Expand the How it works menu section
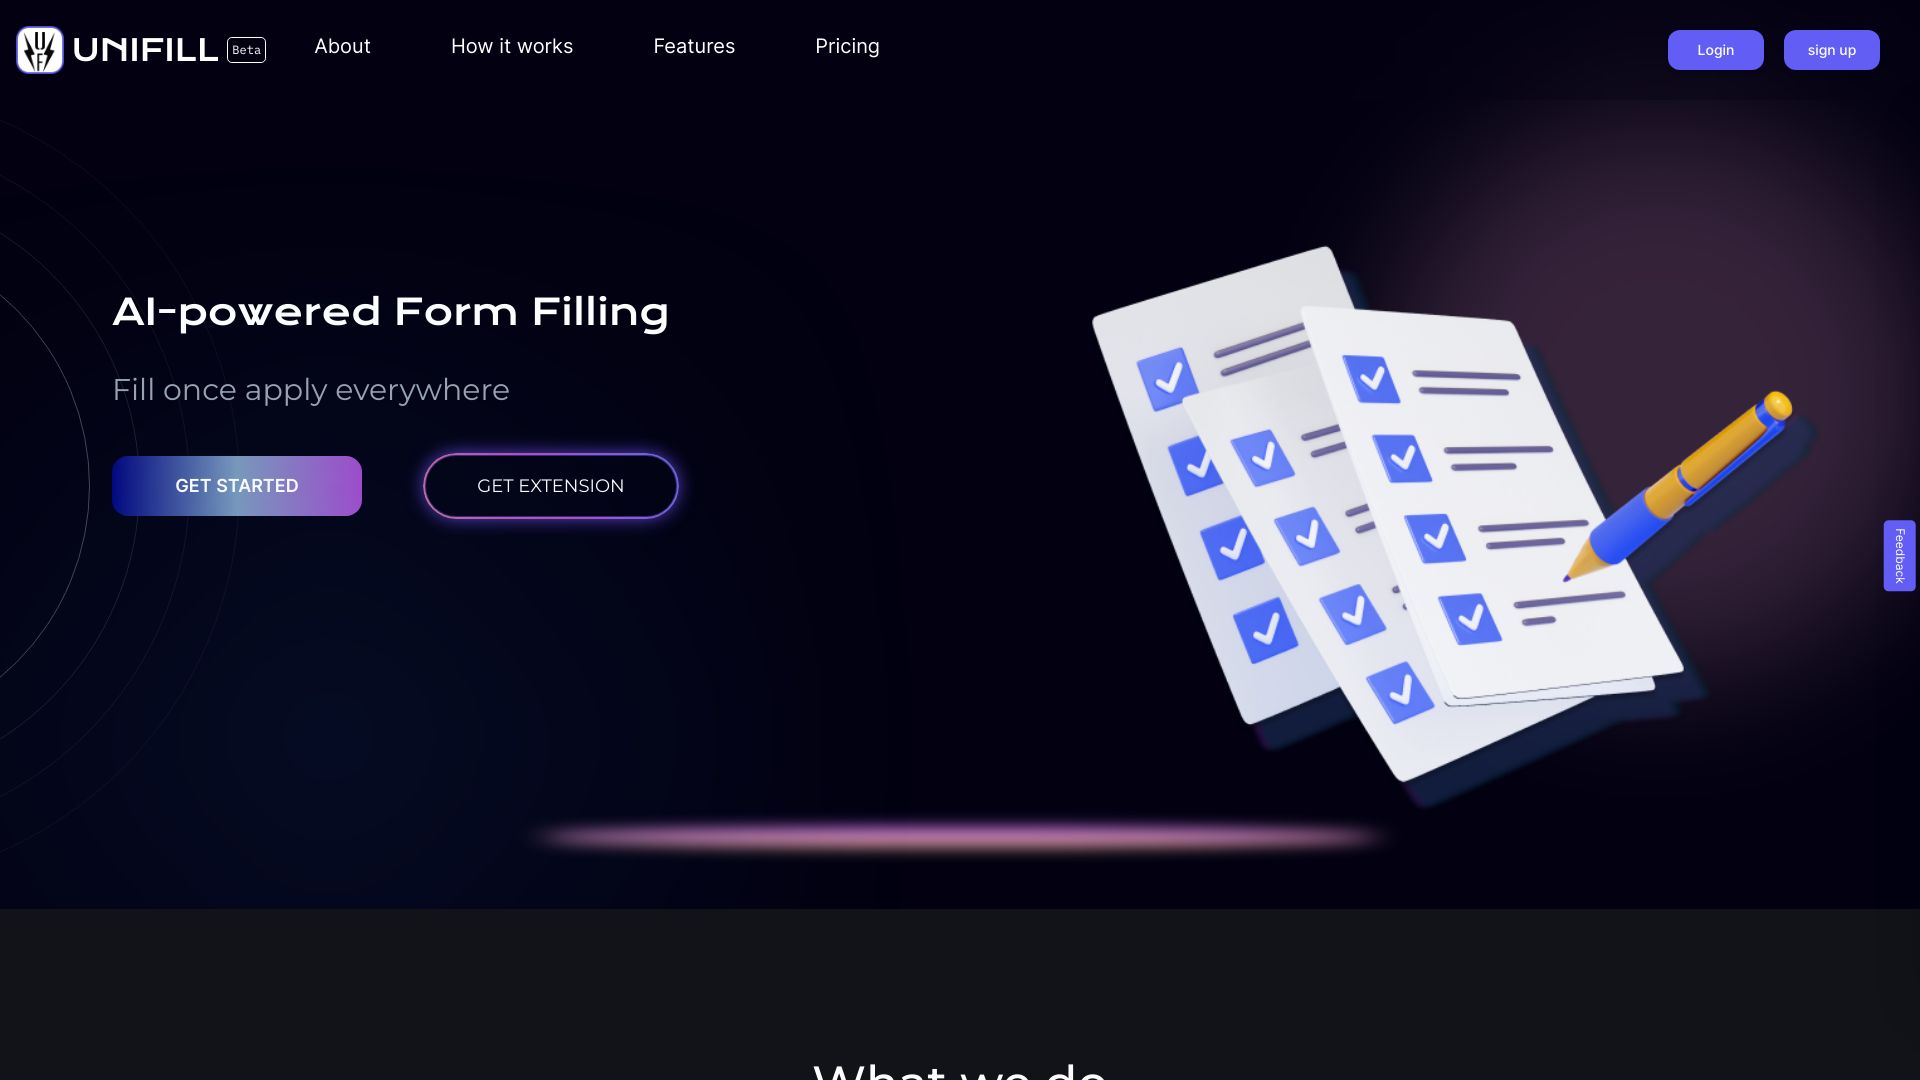The height and width of the screenshot is (1080, 1920). point(512,45)
